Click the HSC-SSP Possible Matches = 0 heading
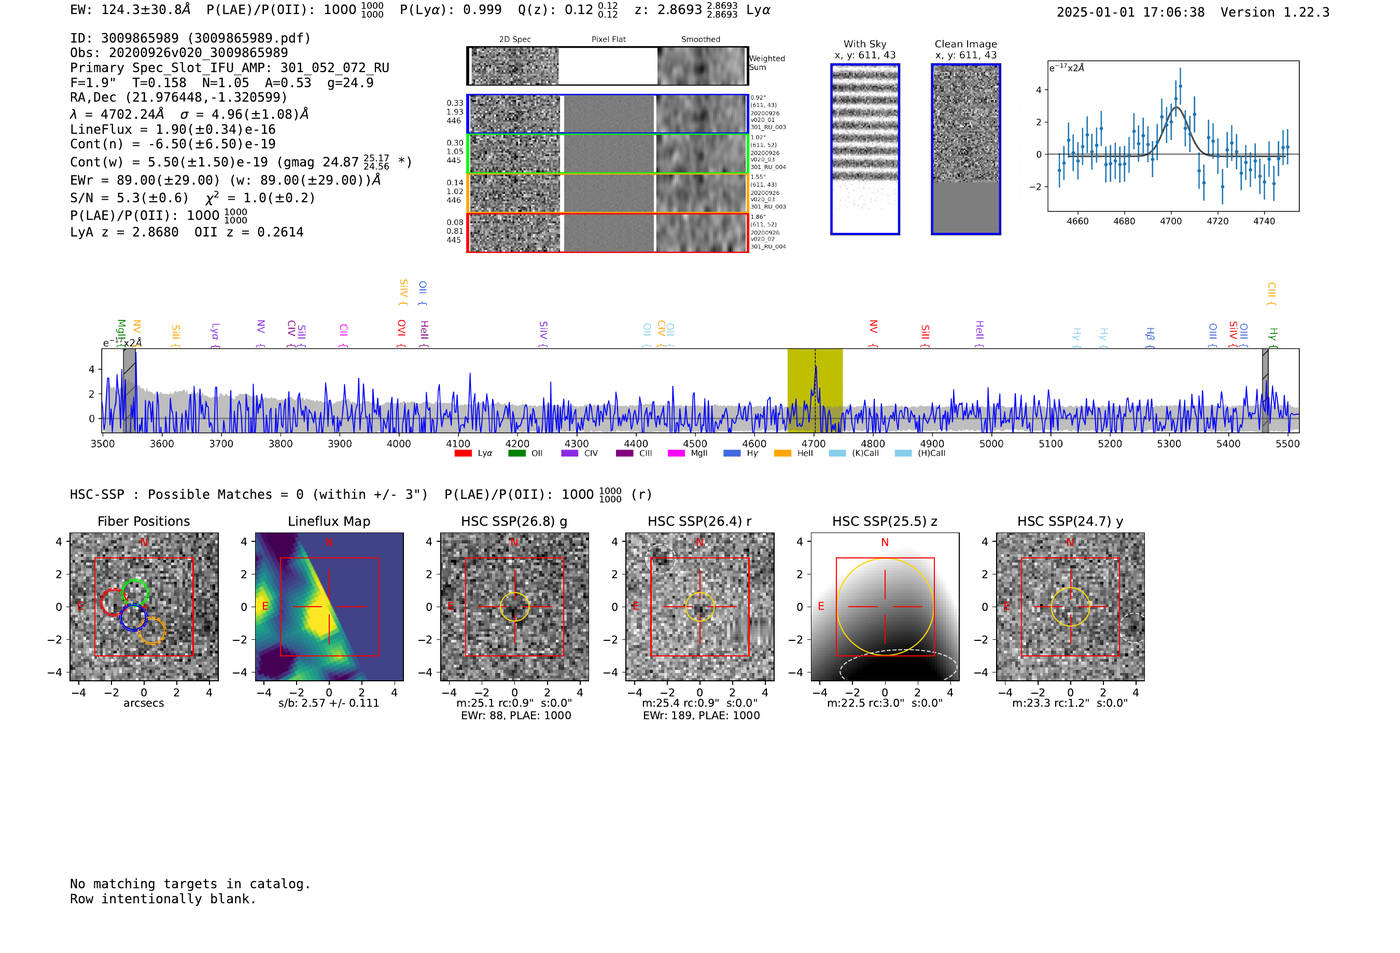Screen dimensions: 1400x953 point(249,494)
